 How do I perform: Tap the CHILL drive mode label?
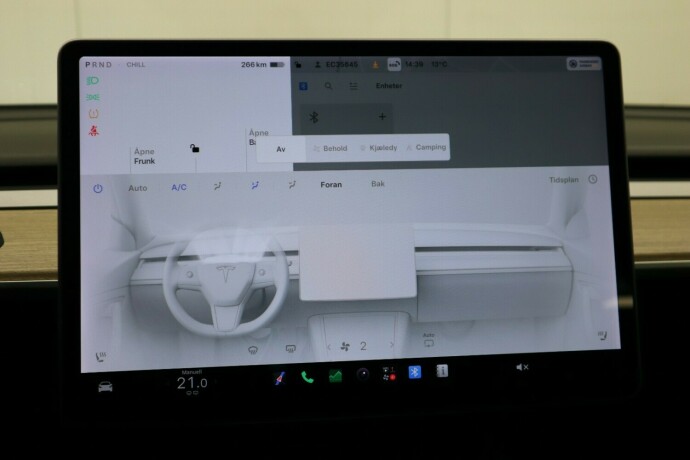coord(136,65)
